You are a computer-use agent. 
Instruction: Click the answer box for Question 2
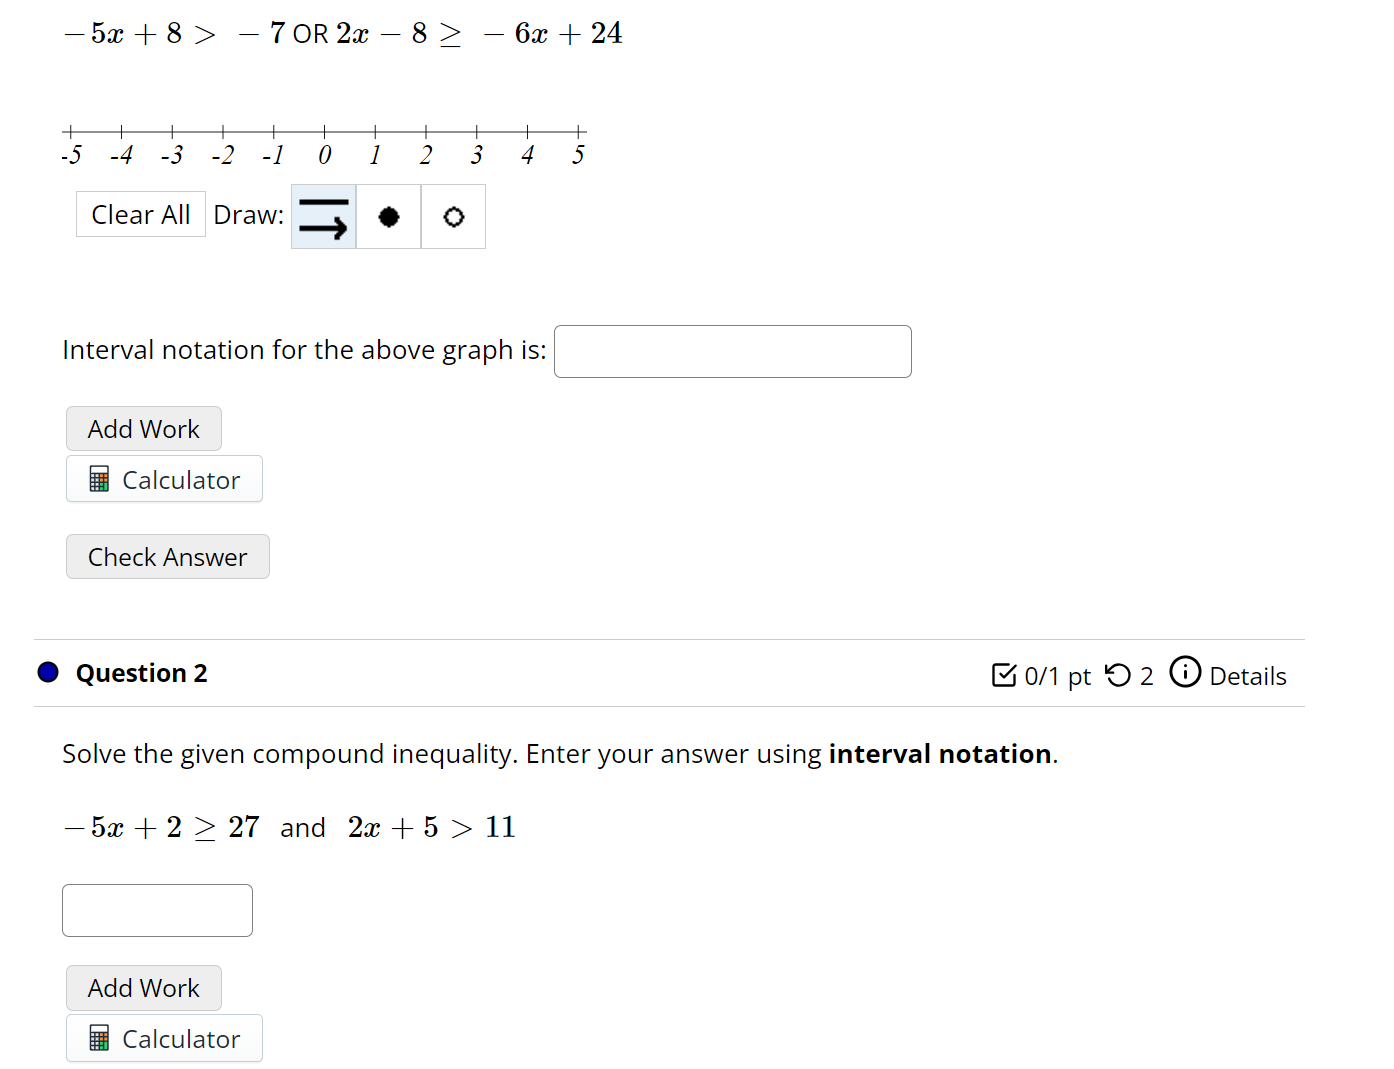[x=157, y=910]
